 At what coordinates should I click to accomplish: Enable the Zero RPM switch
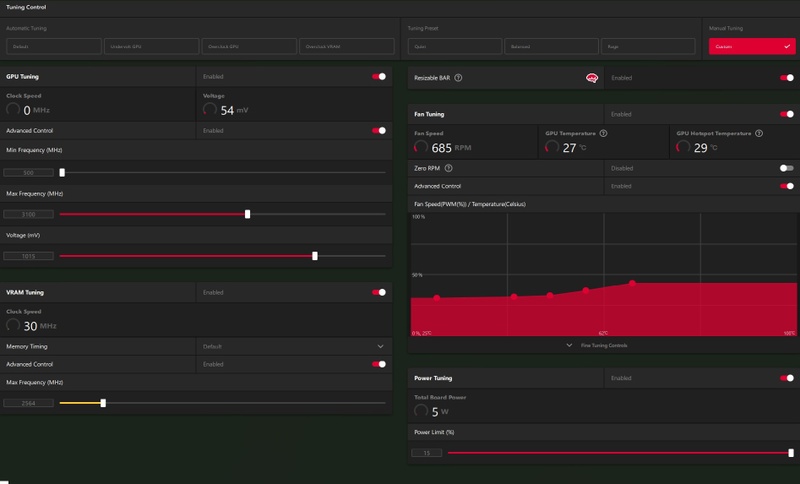(787, 168)
